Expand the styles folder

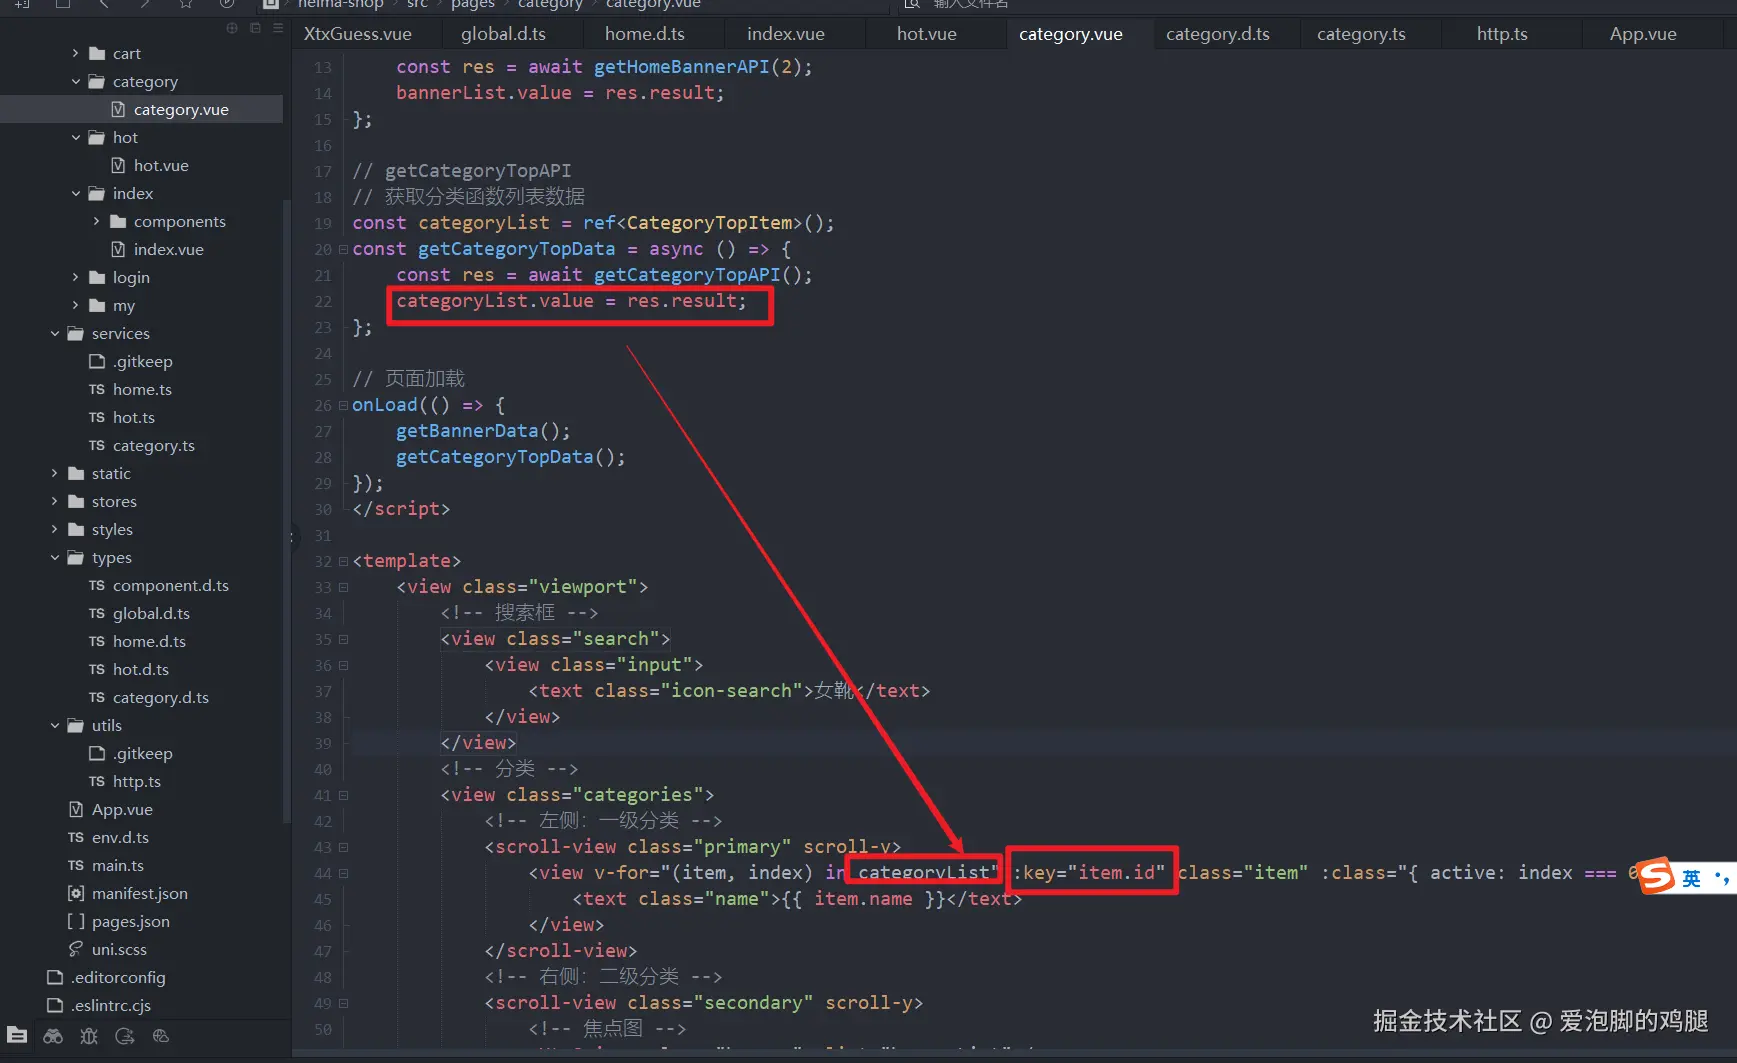coord(54,529)
